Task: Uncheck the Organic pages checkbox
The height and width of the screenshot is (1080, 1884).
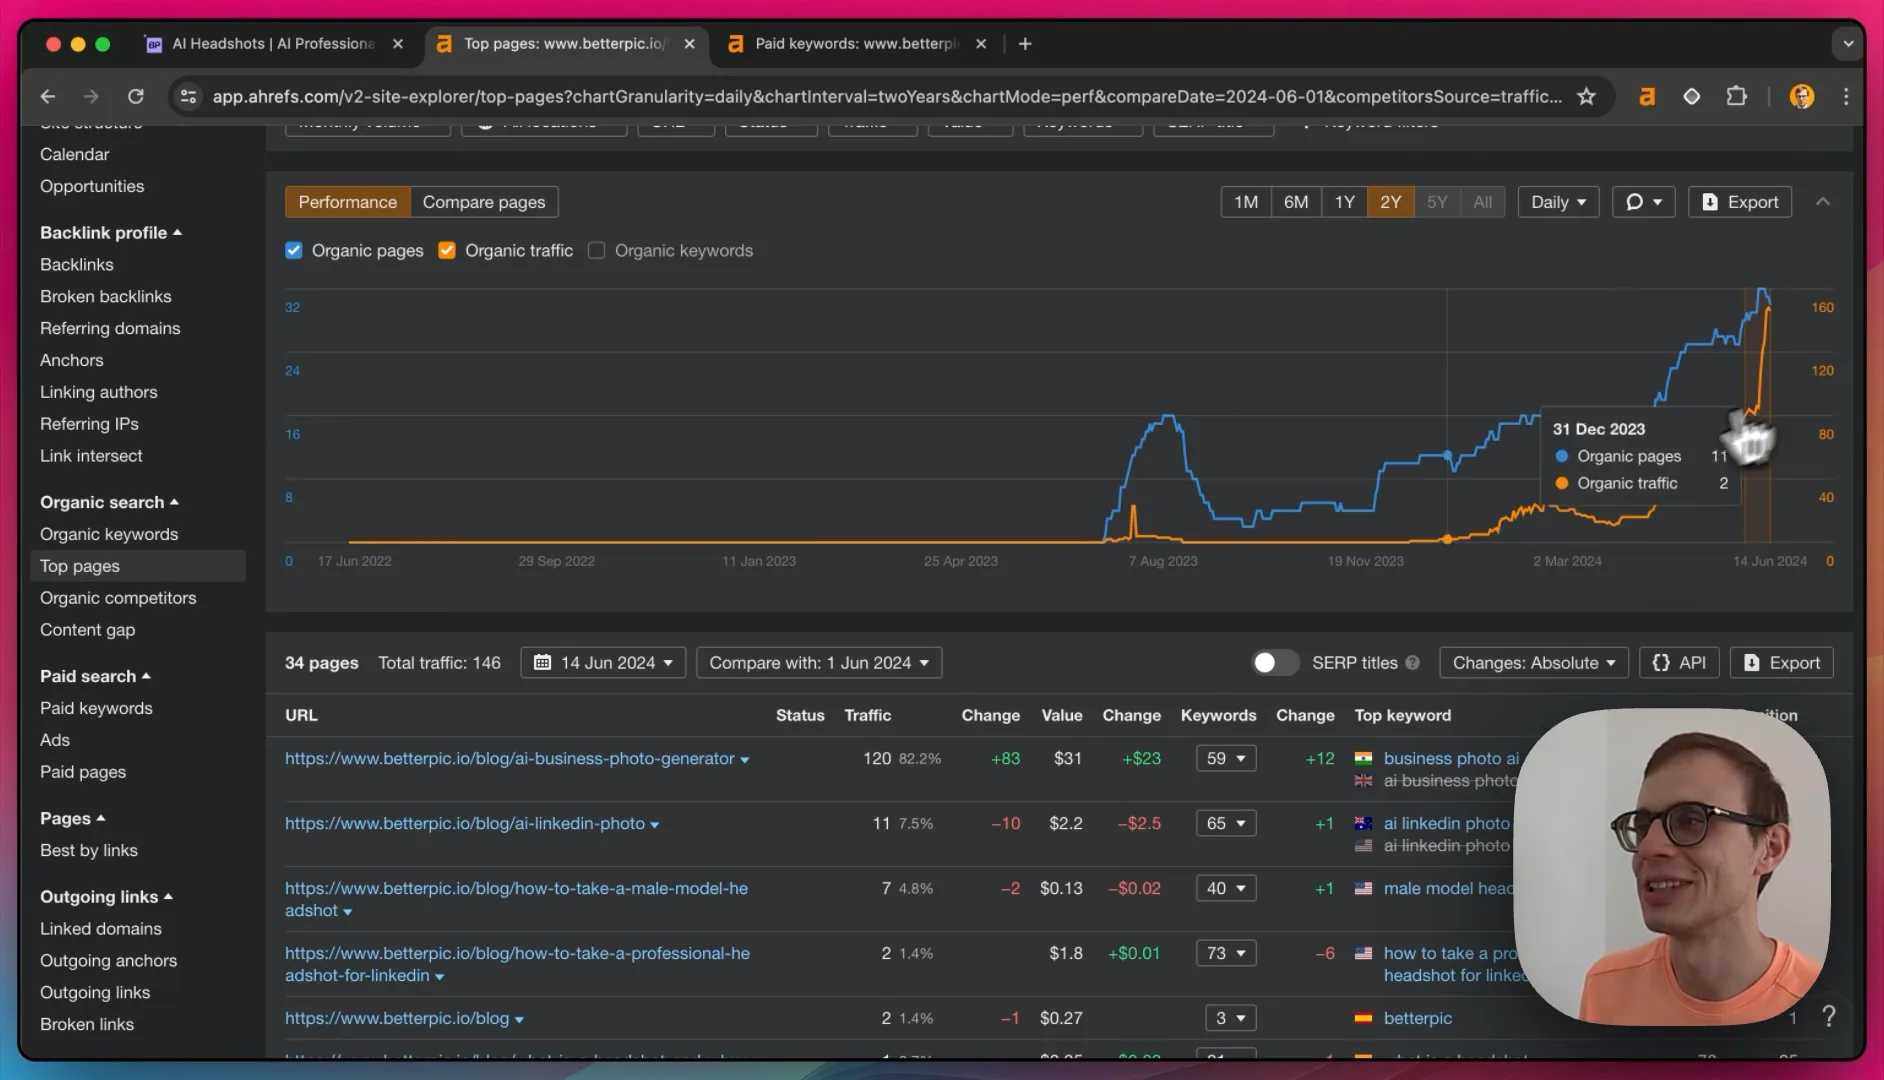Action: [294, 251]
